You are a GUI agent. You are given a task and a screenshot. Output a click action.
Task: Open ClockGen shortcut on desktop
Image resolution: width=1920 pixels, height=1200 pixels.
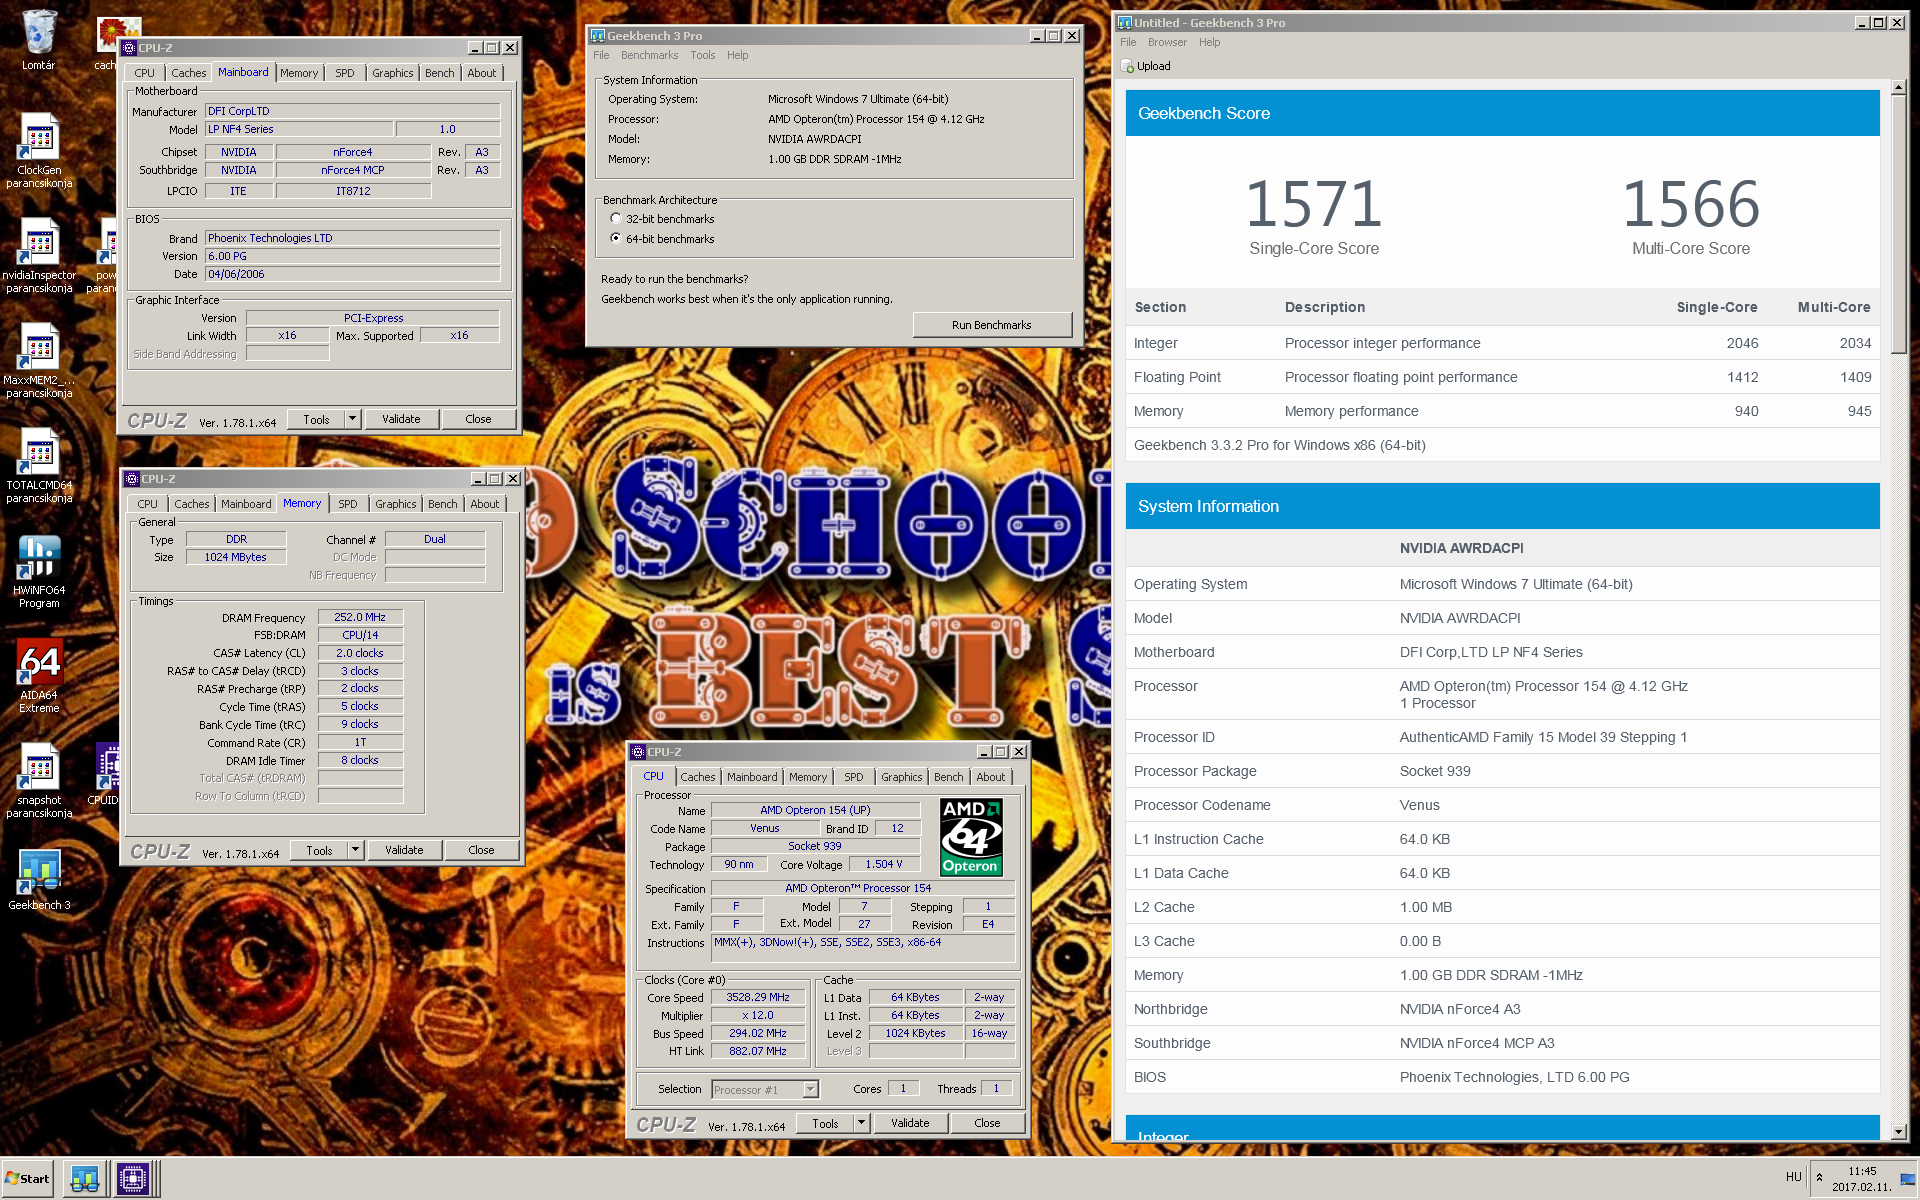click(x=39, y=150)
